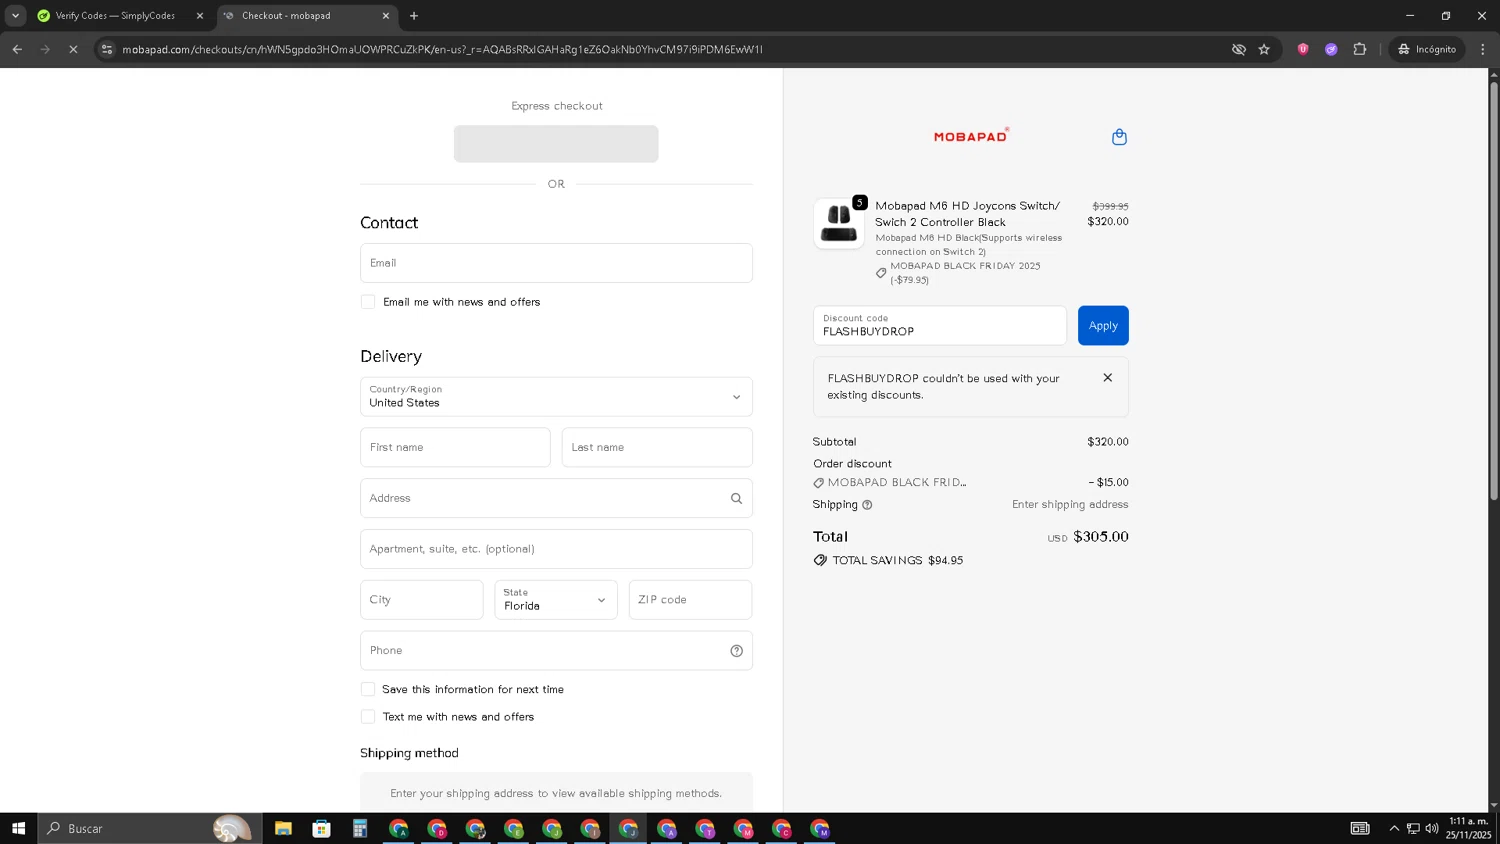This screenshot has width=1500, height=844.
Task: Open the network icon in system tray
Action: pos(1413,828)
